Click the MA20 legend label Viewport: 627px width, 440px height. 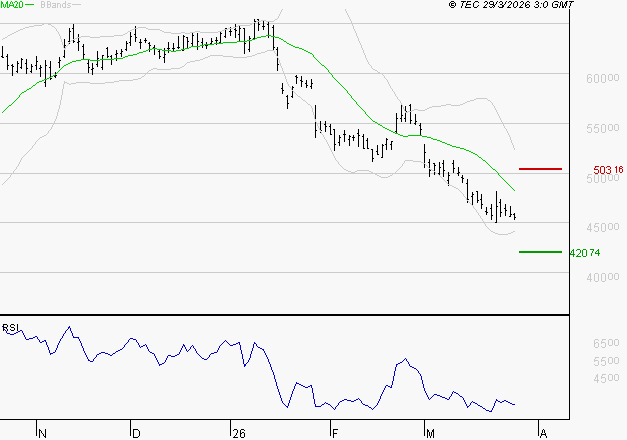(11, 5)
